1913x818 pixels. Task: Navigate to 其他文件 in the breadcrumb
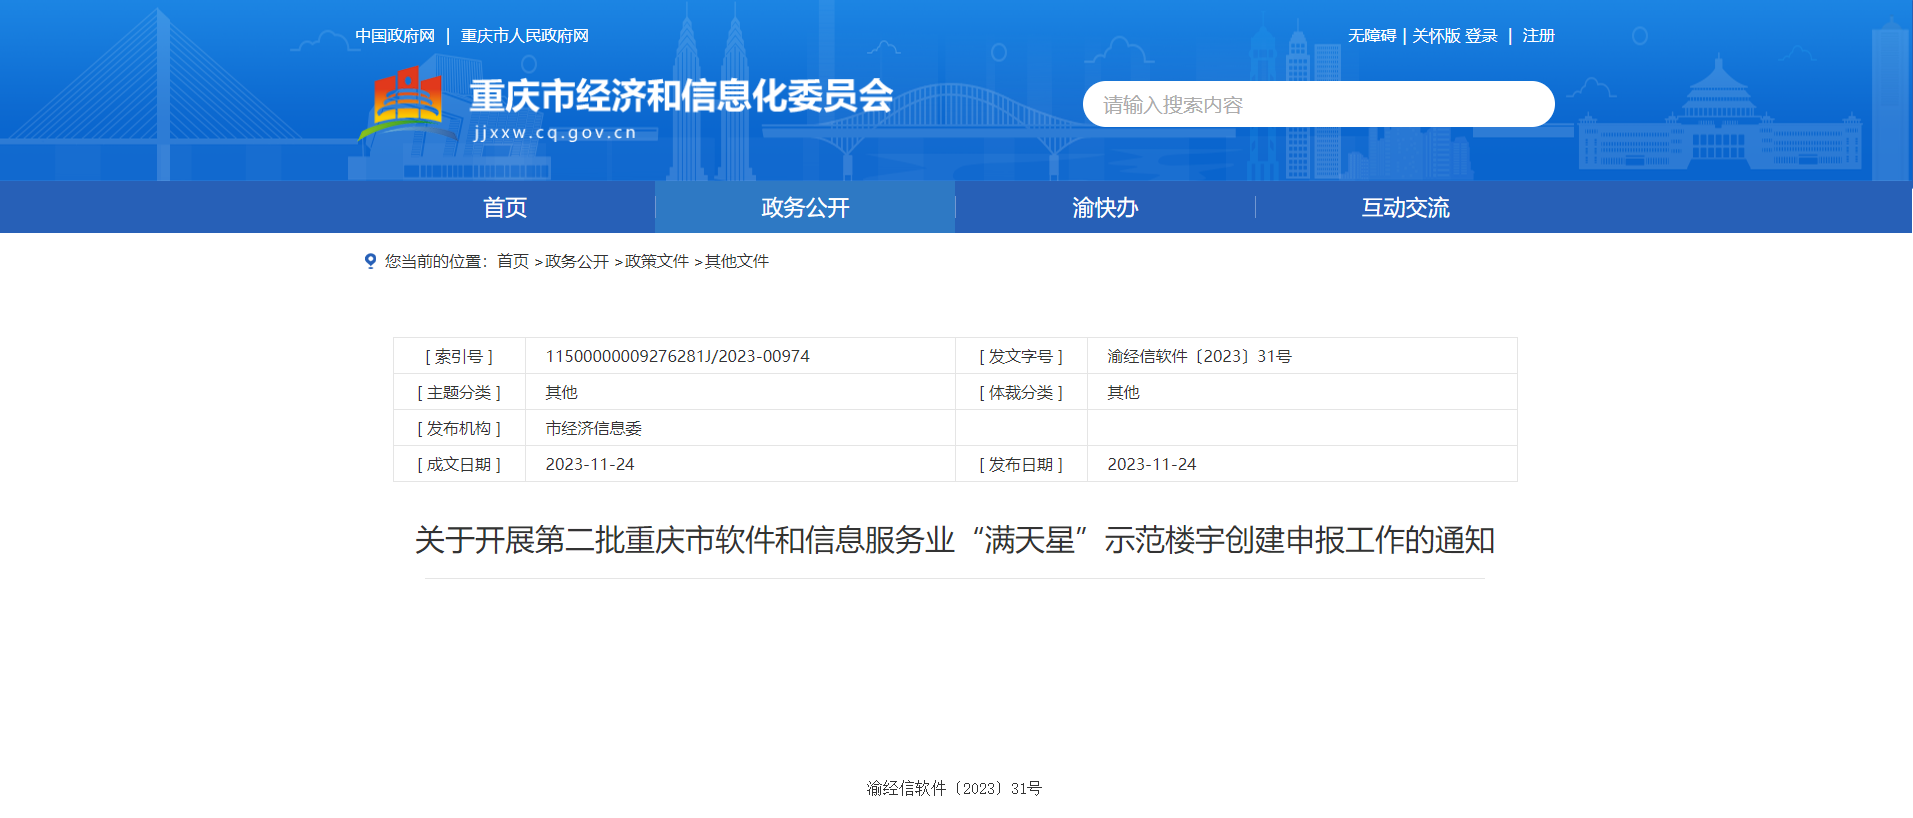coord(737,261)
